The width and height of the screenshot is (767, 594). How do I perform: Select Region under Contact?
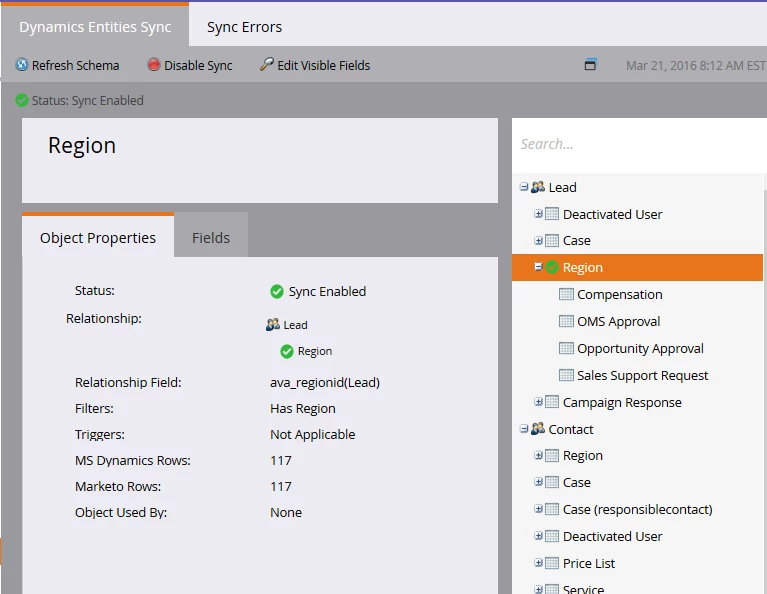[583, 456]
